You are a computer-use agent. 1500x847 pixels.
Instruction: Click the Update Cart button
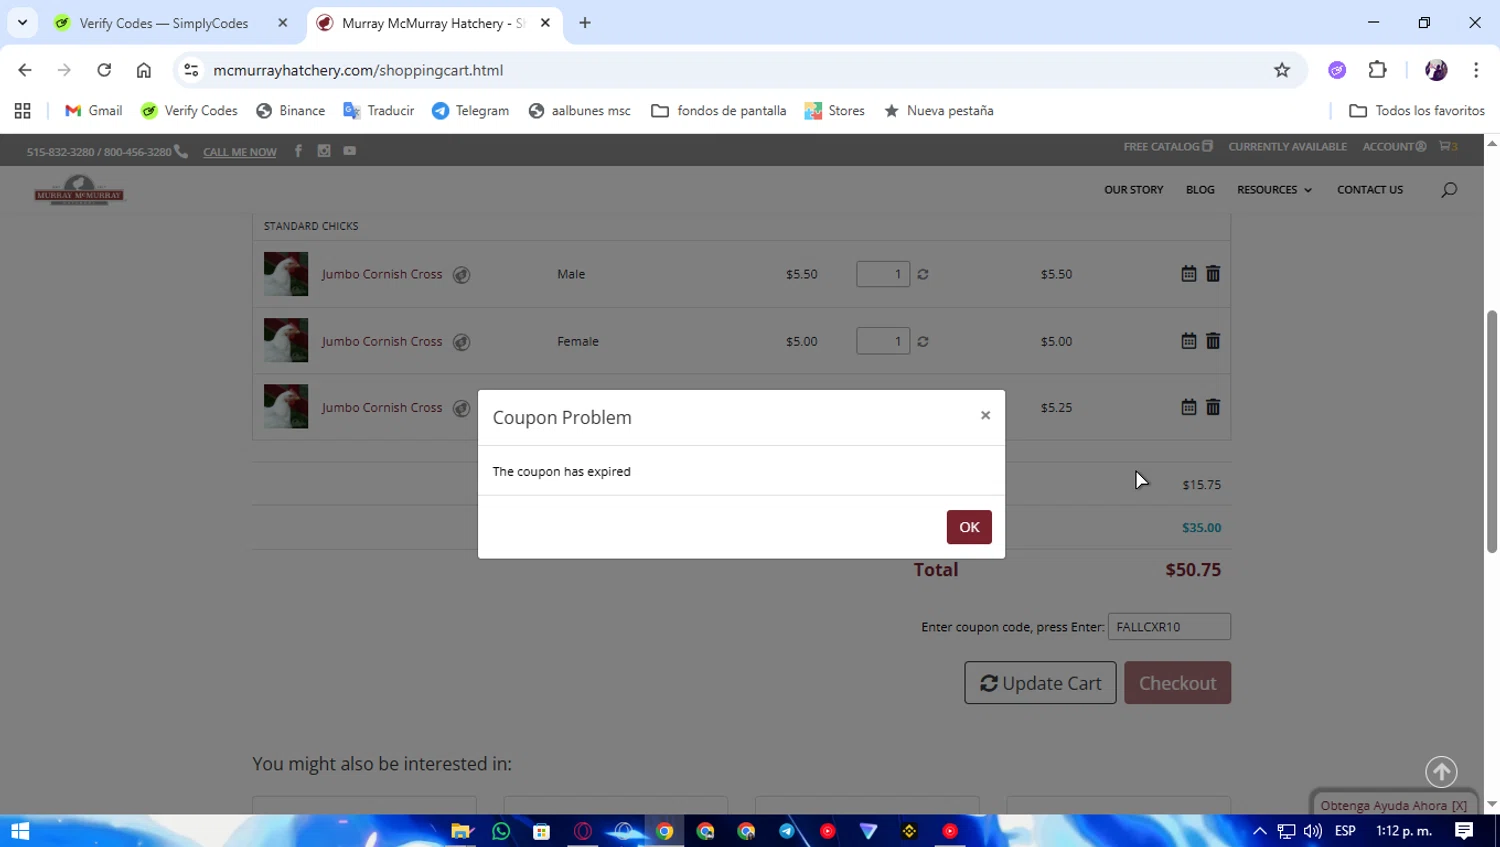coord(1040,683)
